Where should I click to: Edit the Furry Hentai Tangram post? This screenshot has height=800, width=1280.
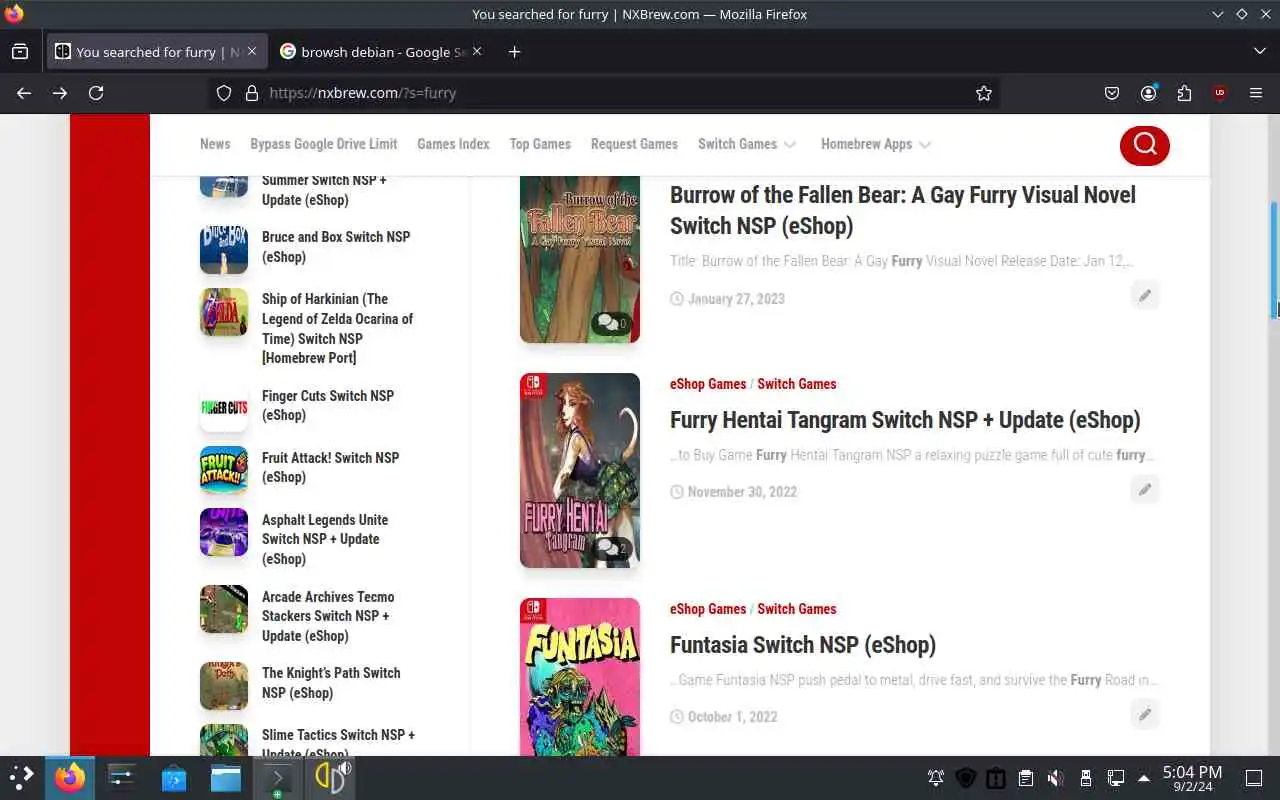click(x=1145, y=489)
